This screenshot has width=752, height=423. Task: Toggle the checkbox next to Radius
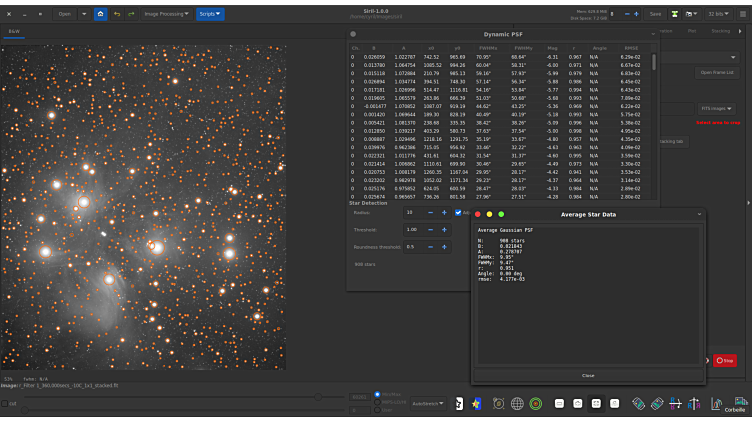pos(458,212)
